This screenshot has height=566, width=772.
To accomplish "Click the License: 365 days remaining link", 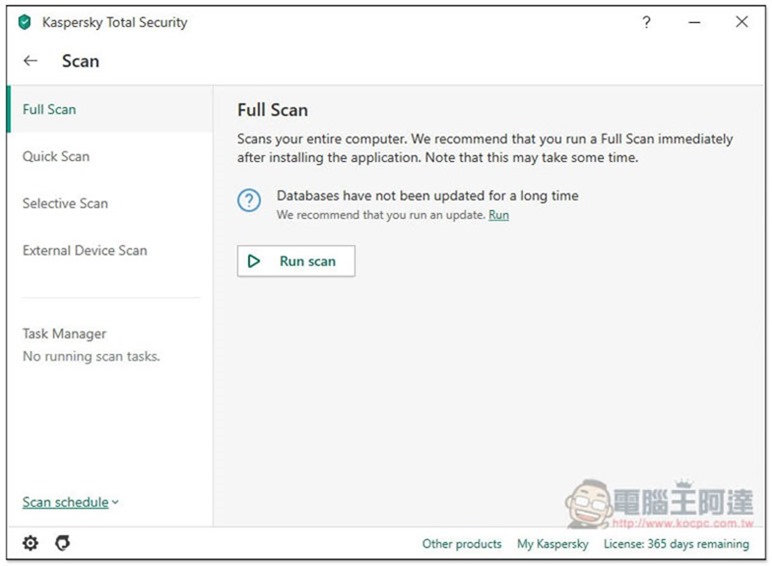I will tap(676, 544).
